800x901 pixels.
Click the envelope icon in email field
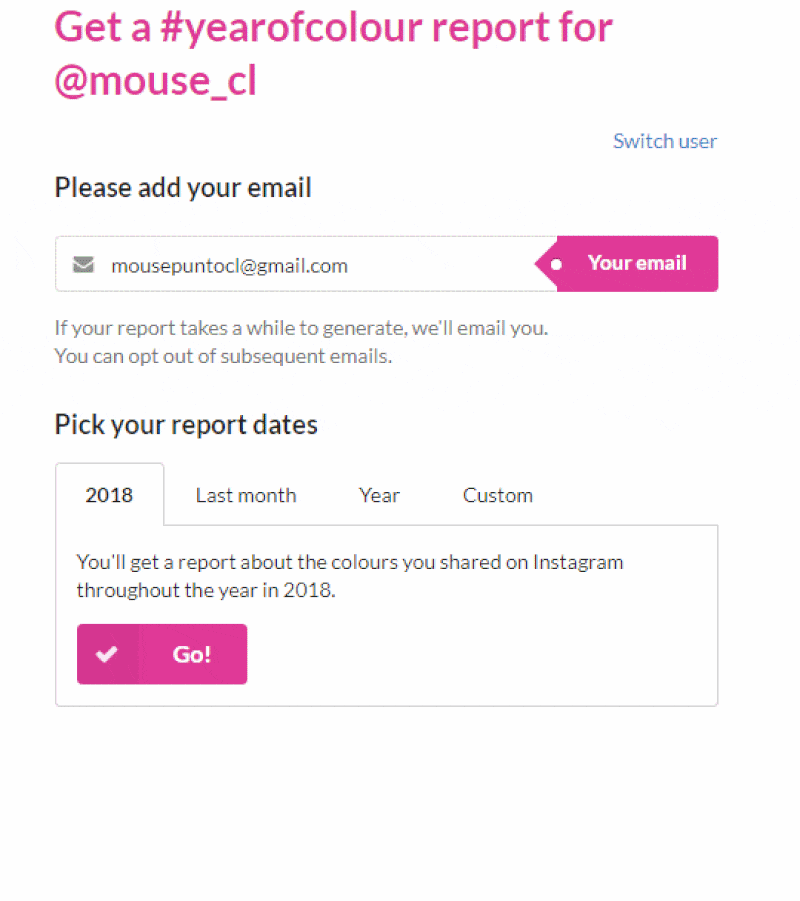tap(83, 264)
